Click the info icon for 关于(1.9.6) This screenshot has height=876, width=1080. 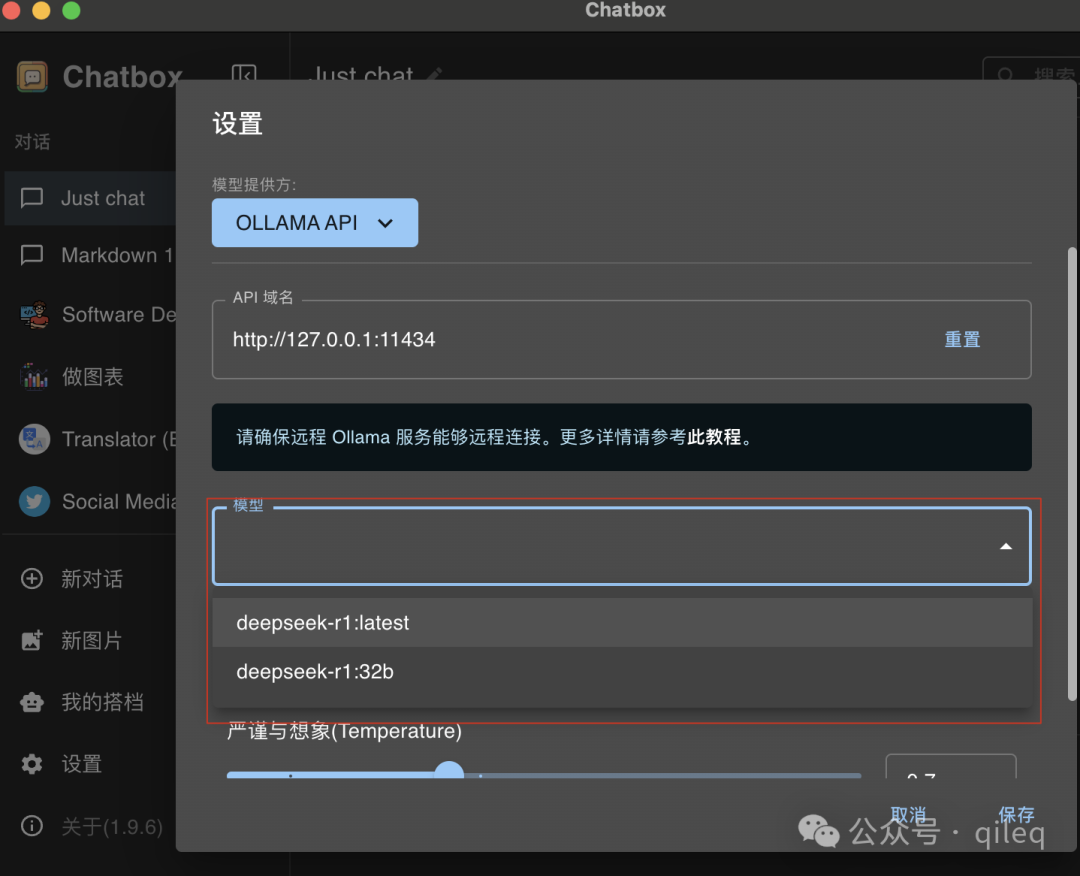(x=32, y=826)
